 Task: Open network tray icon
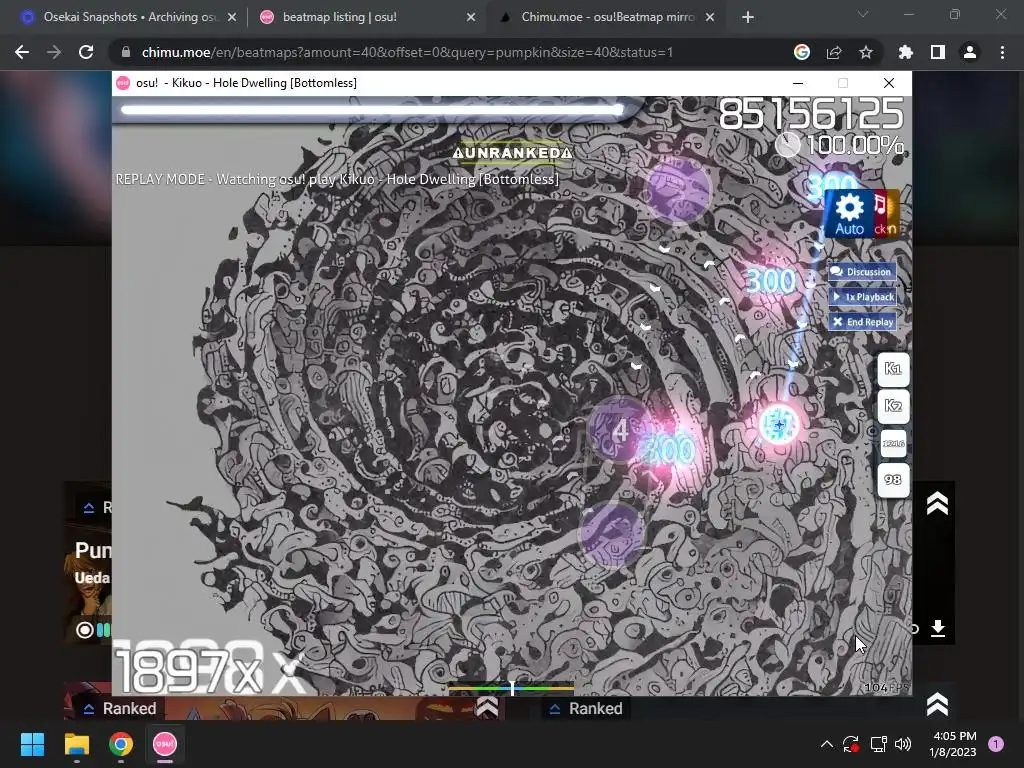(x=878, y=744)
